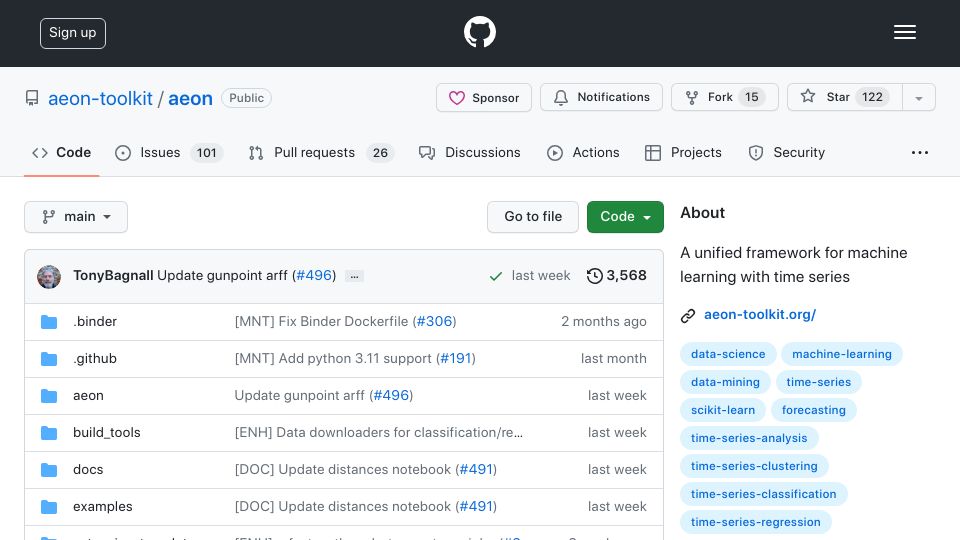Click the time-series-analysis topic tag
The image size is (960, 540).
click(x=749, y=438)
